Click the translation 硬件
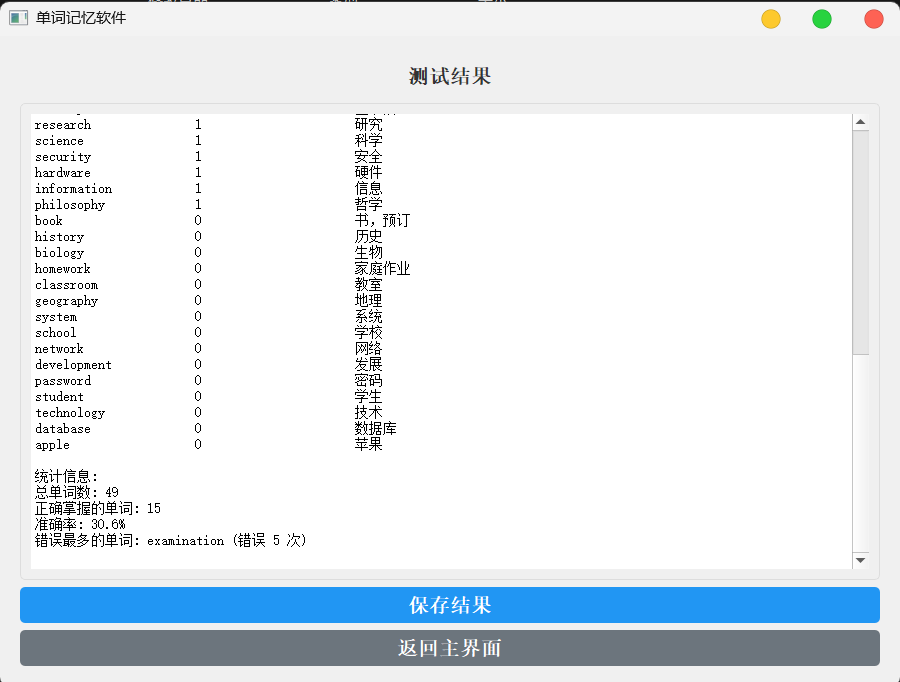 coord(368,173)
